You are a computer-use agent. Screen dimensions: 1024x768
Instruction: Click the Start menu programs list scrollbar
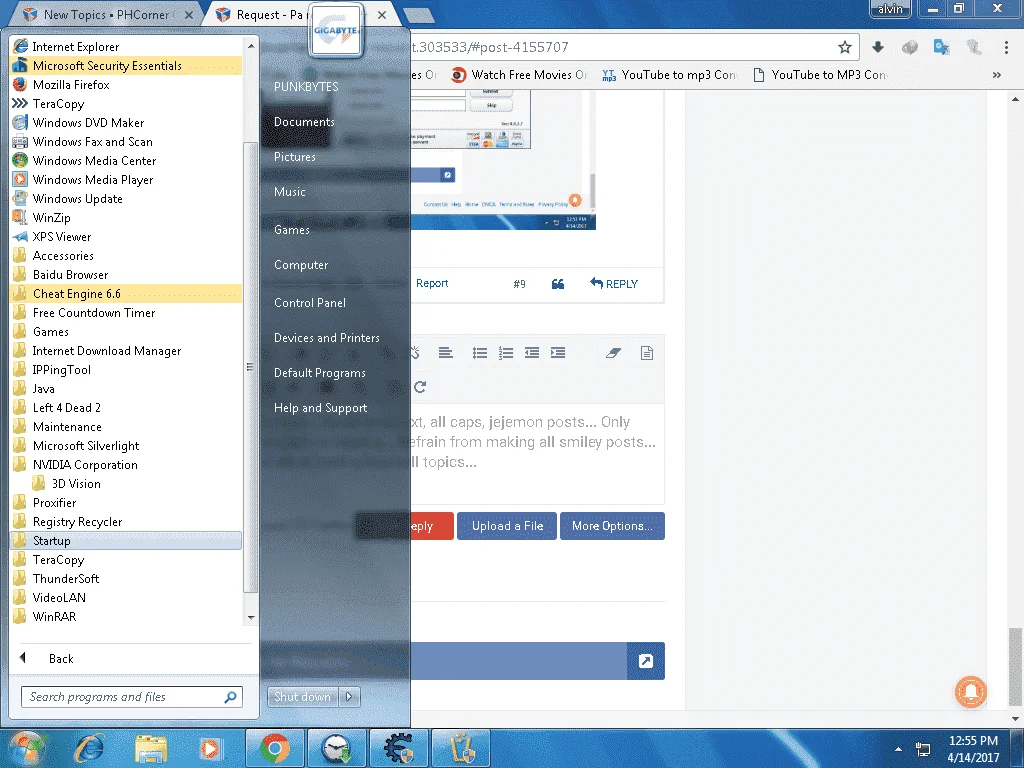point(250,366)
